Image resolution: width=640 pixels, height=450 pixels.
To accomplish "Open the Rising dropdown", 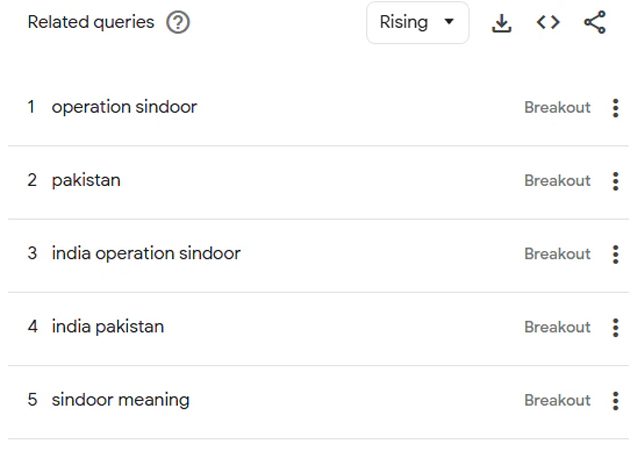I will [x=418, y=22].
